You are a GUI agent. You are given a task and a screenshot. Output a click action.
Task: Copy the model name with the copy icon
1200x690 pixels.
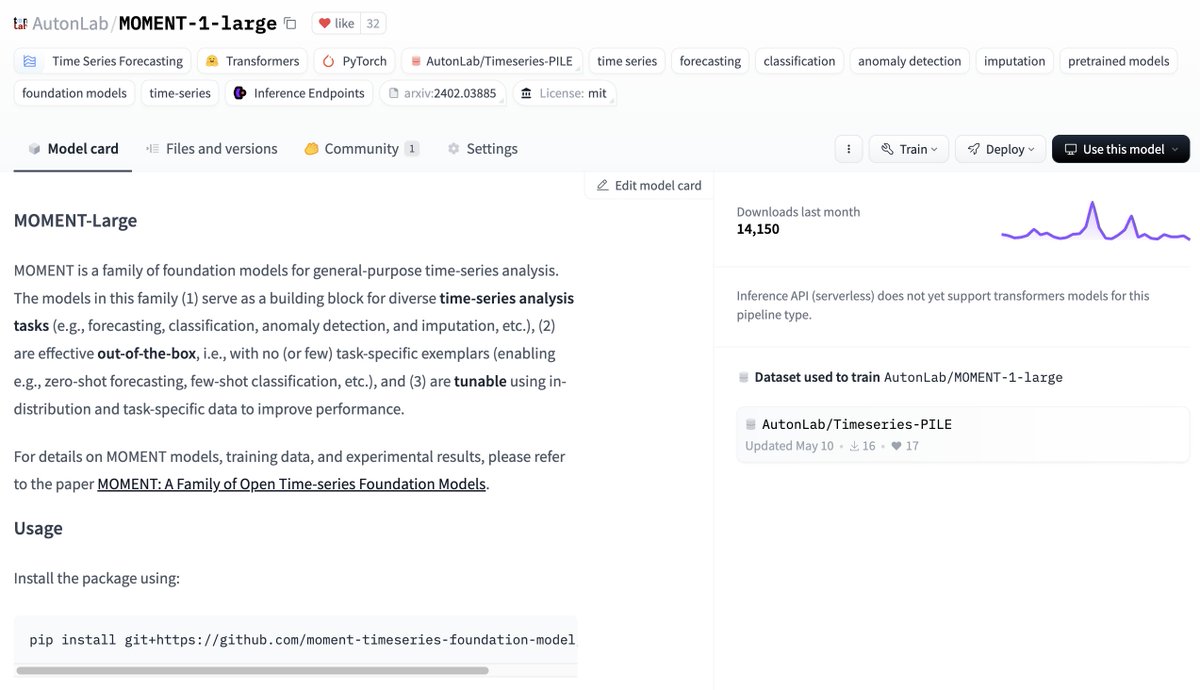coord(290,23)
